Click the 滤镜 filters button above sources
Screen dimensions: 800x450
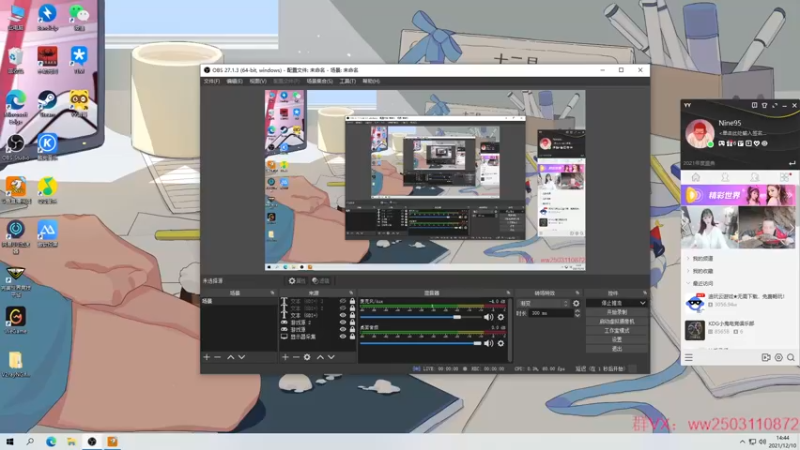(321, 281)
